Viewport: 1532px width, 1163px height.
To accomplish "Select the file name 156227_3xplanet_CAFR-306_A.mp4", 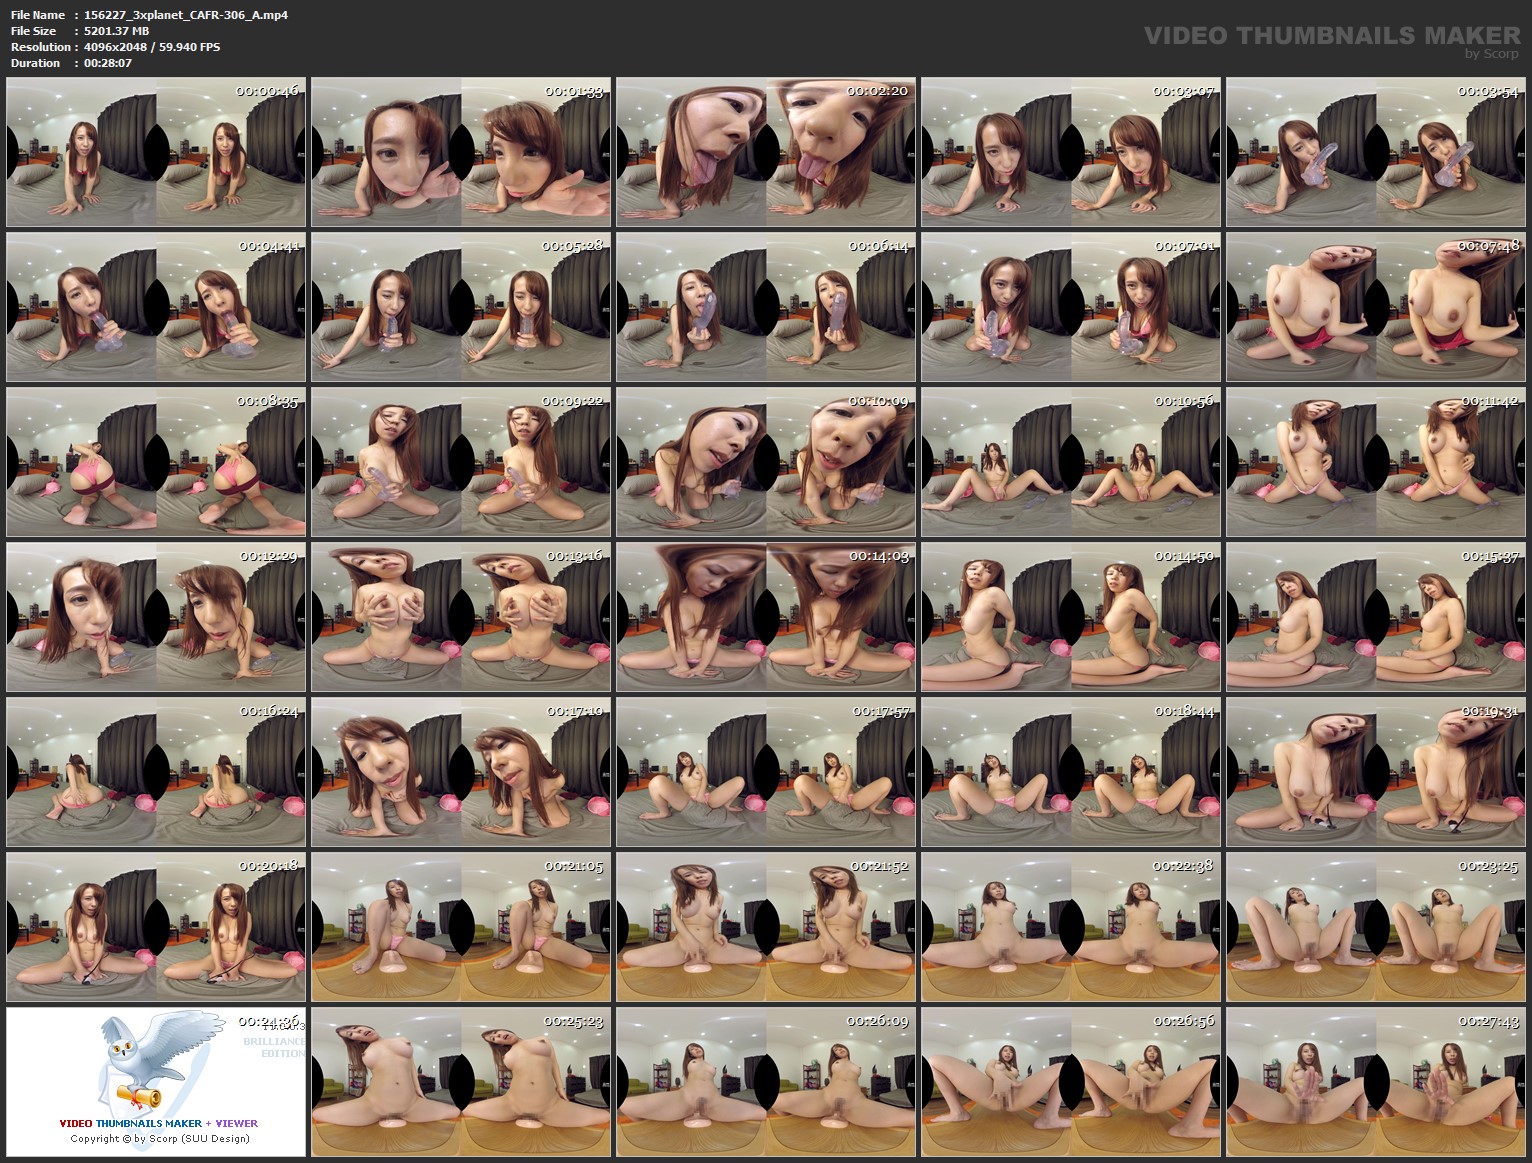I will (184, 14).
